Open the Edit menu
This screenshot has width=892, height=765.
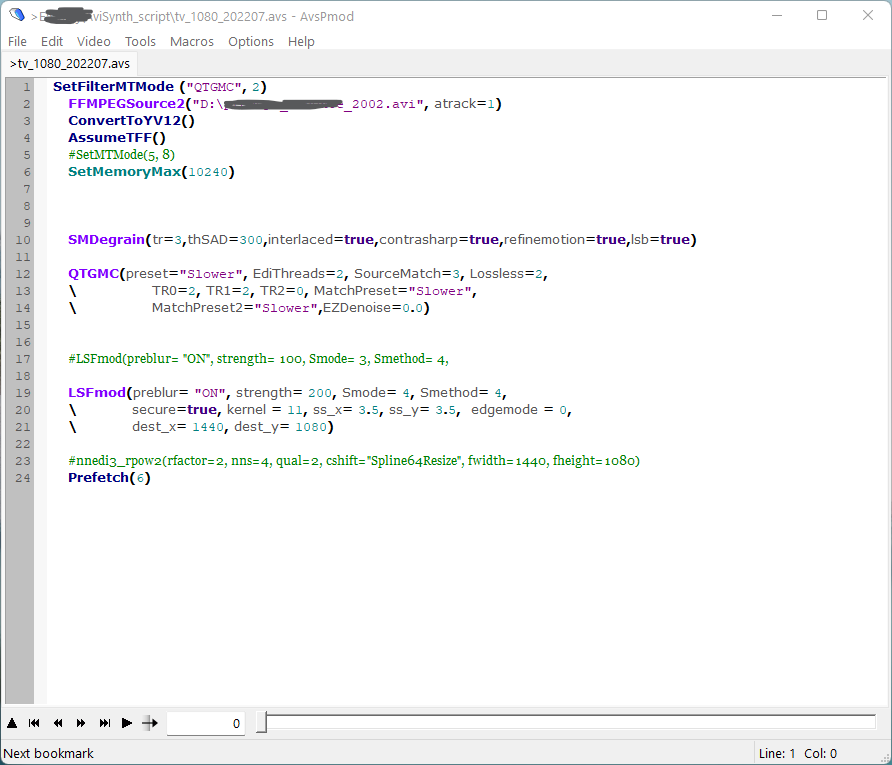click(x=52, y=41)
